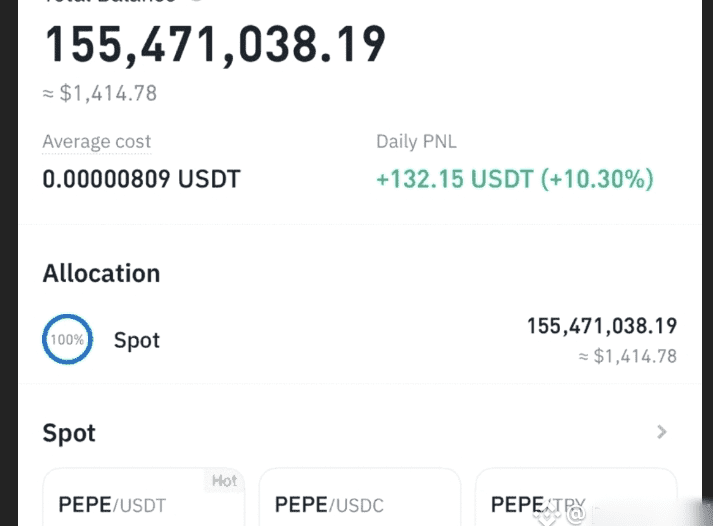Click the Daily PNL label
The width and height of the screenshot is (713, 526).
coord(416,141)
